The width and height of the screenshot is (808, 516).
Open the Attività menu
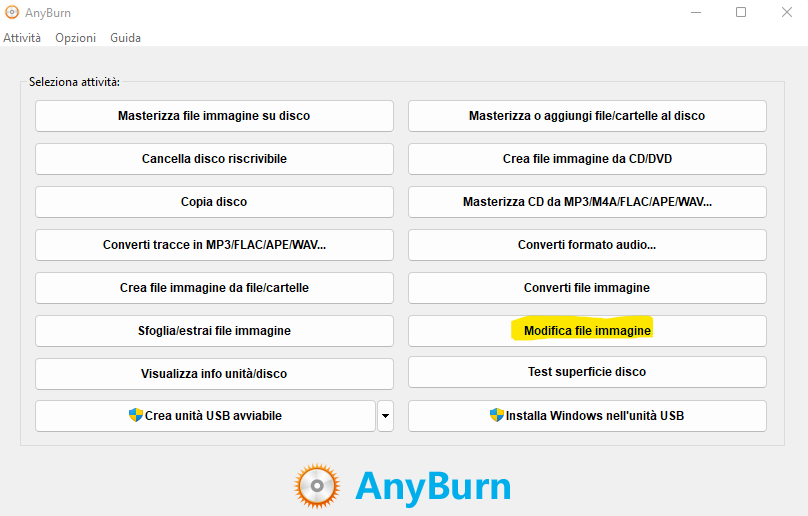[x=22, y=38]
